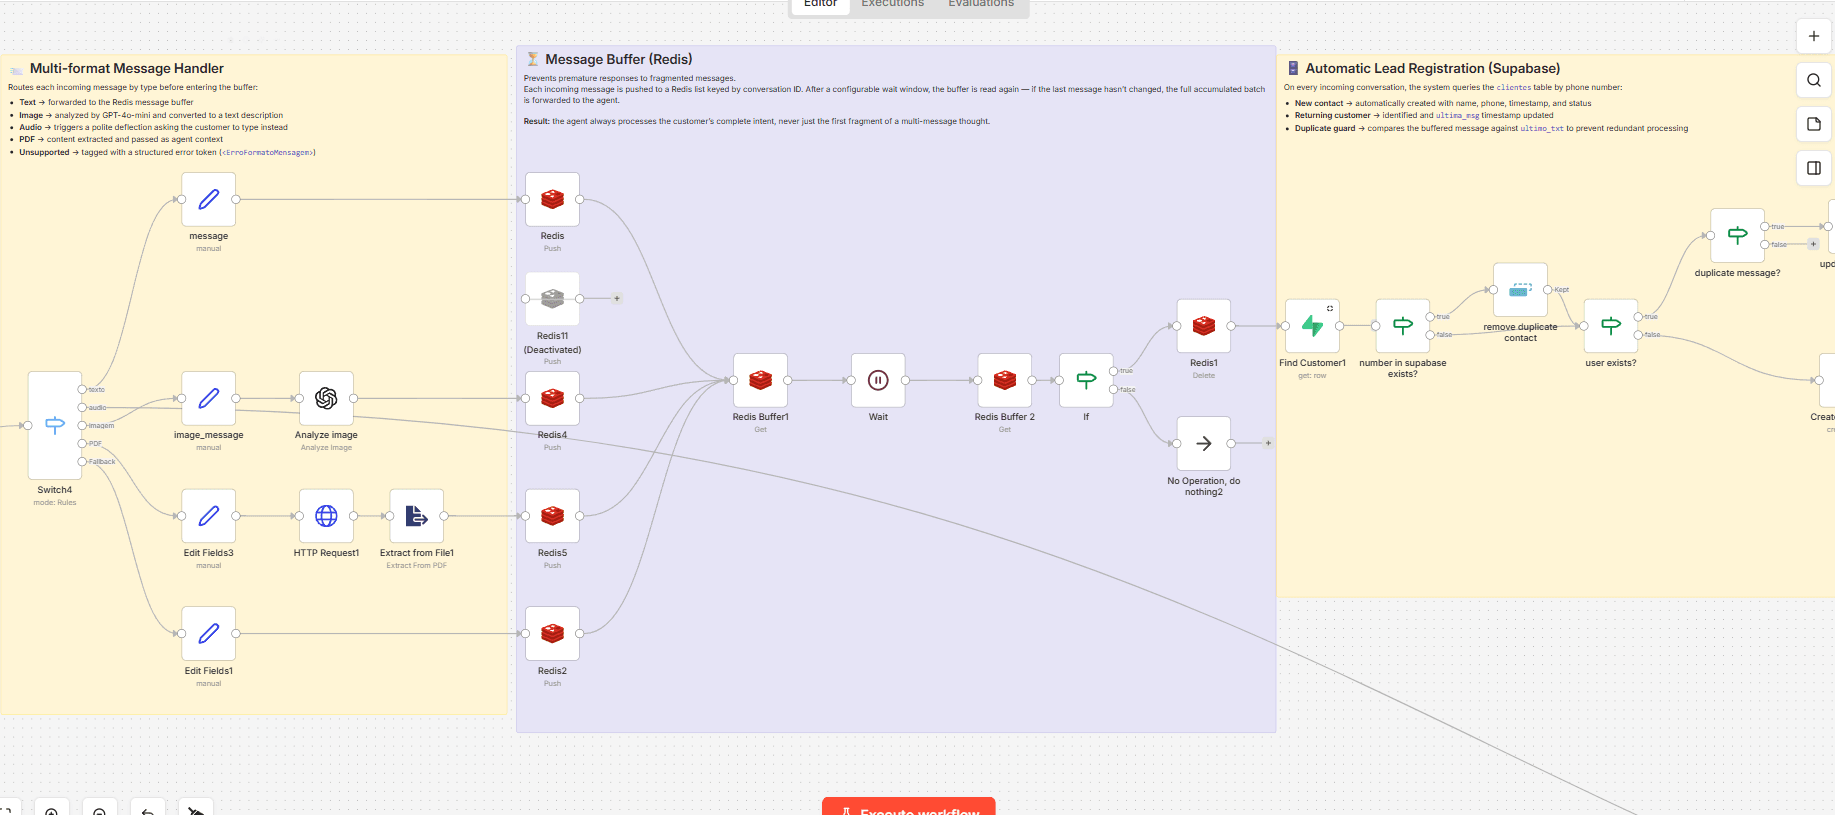Select the 'Redis5' Push node
The width and height of the screenshot is (1835, 815).
[x=552, y=516]
